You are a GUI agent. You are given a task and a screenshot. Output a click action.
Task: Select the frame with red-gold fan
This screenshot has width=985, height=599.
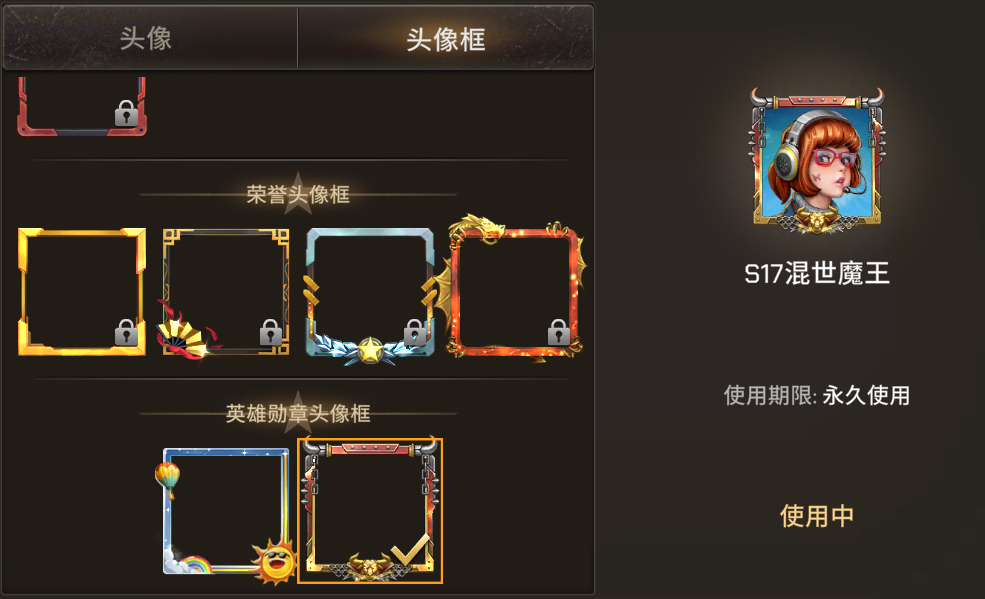pyautogui.click(x=225, y=293)
